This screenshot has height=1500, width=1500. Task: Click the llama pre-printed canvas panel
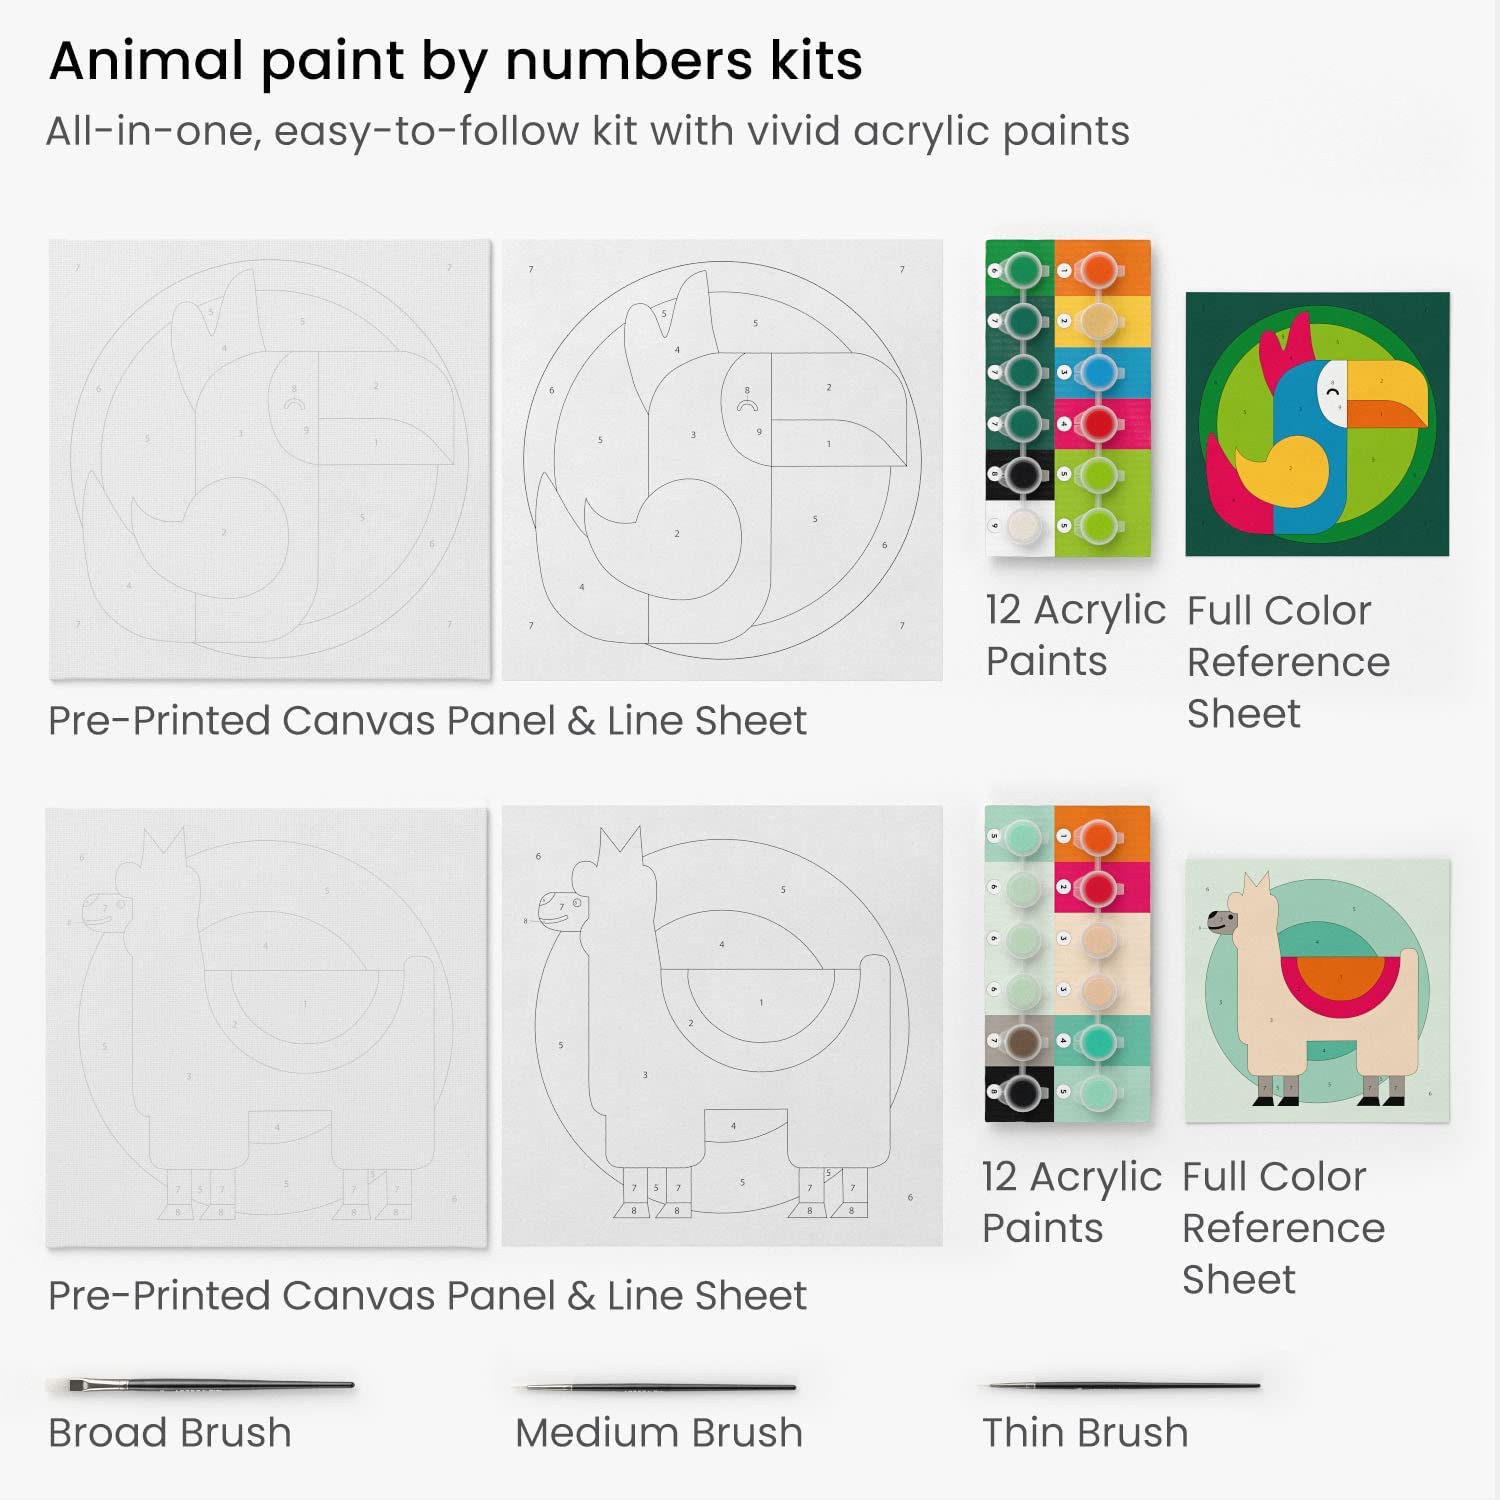click(x=267, y=1028)
